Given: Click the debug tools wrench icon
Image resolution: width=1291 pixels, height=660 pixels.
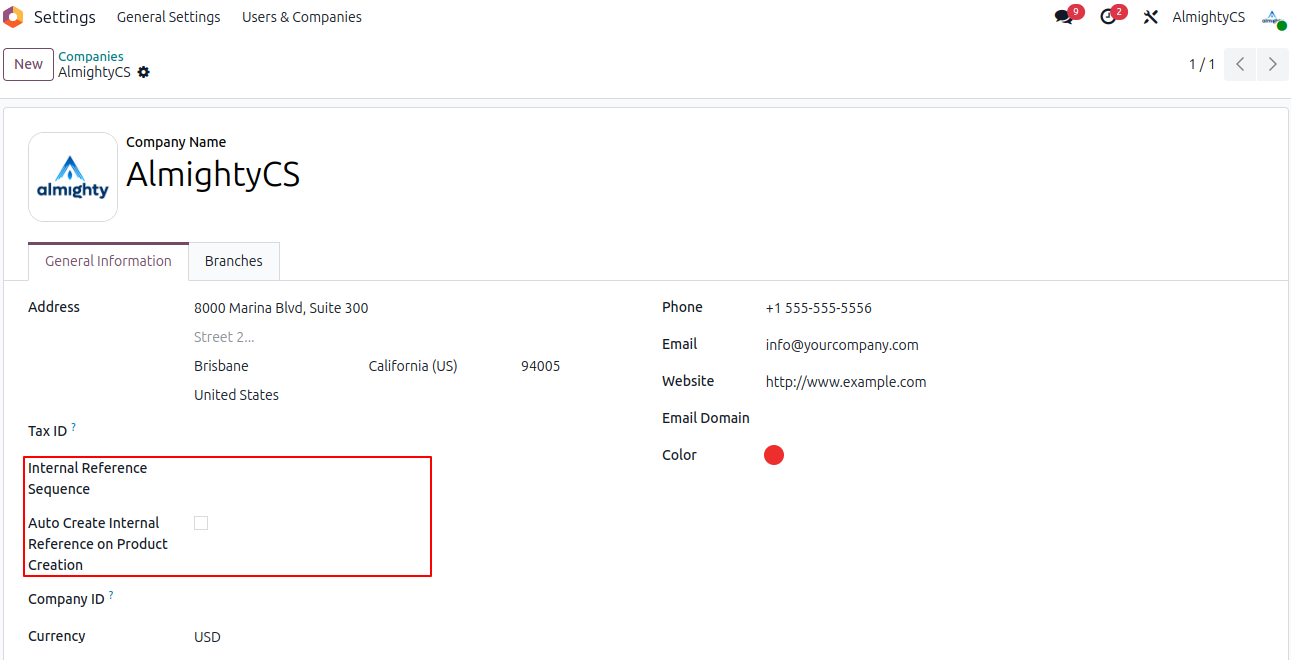Looking at the screenshot, I should [1151, 17].
